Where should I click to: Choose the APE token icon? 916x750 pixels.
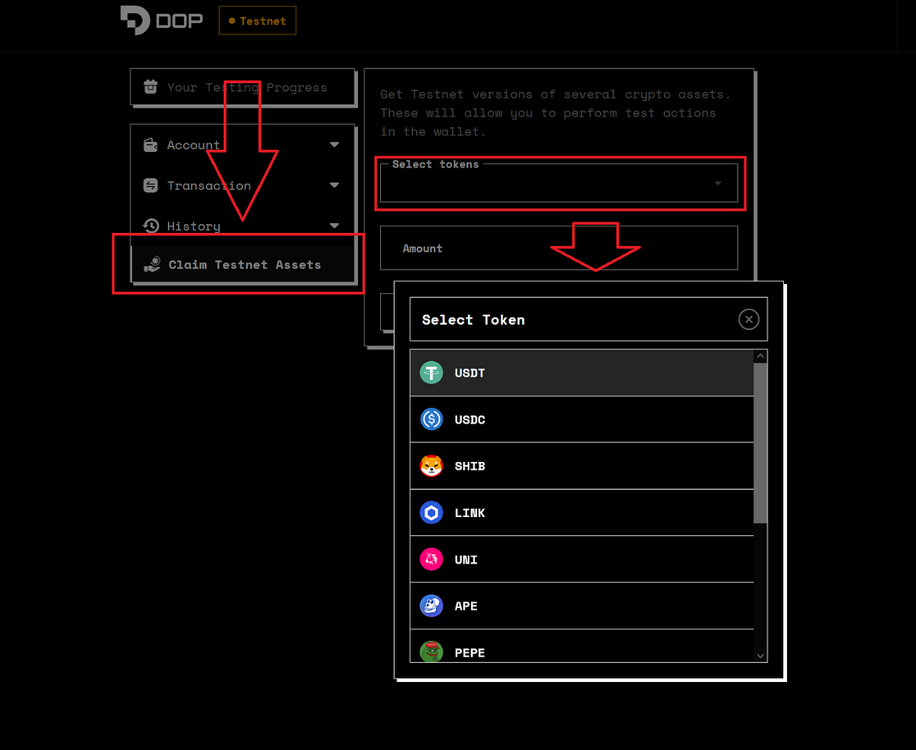(x=431, y=606)
